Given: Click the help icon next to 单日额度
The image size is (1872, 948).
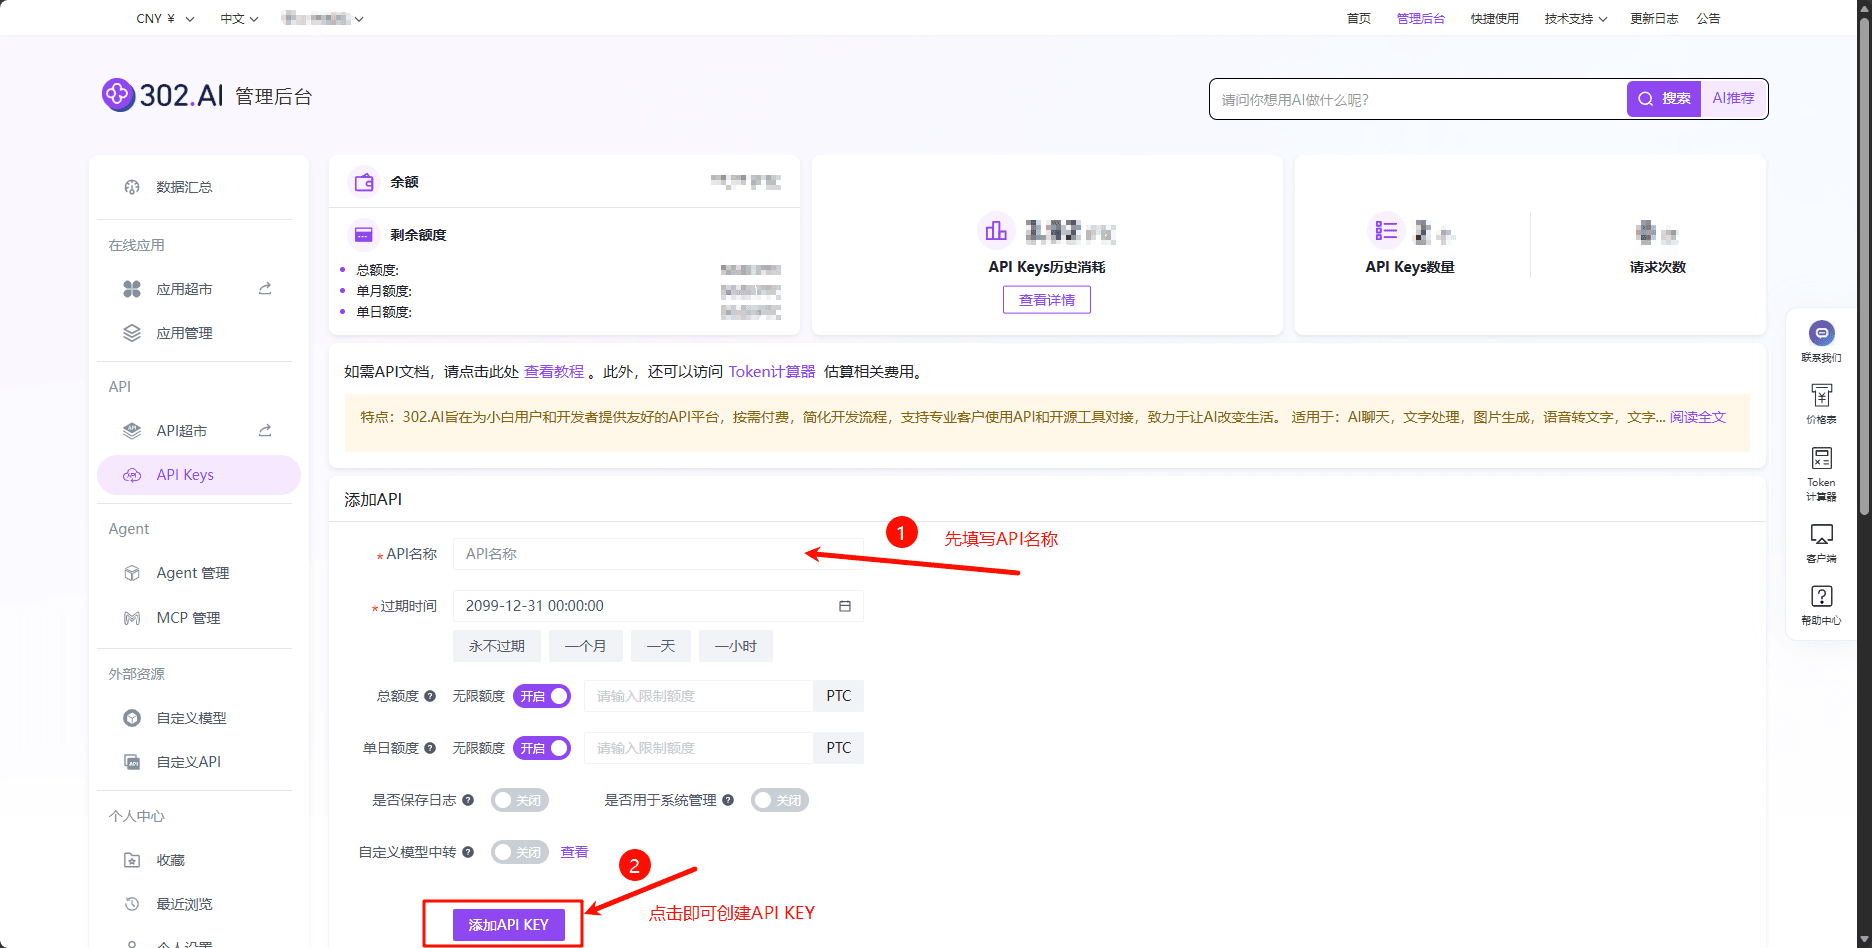Looking at the screenshot, I should tap(430, 748).
